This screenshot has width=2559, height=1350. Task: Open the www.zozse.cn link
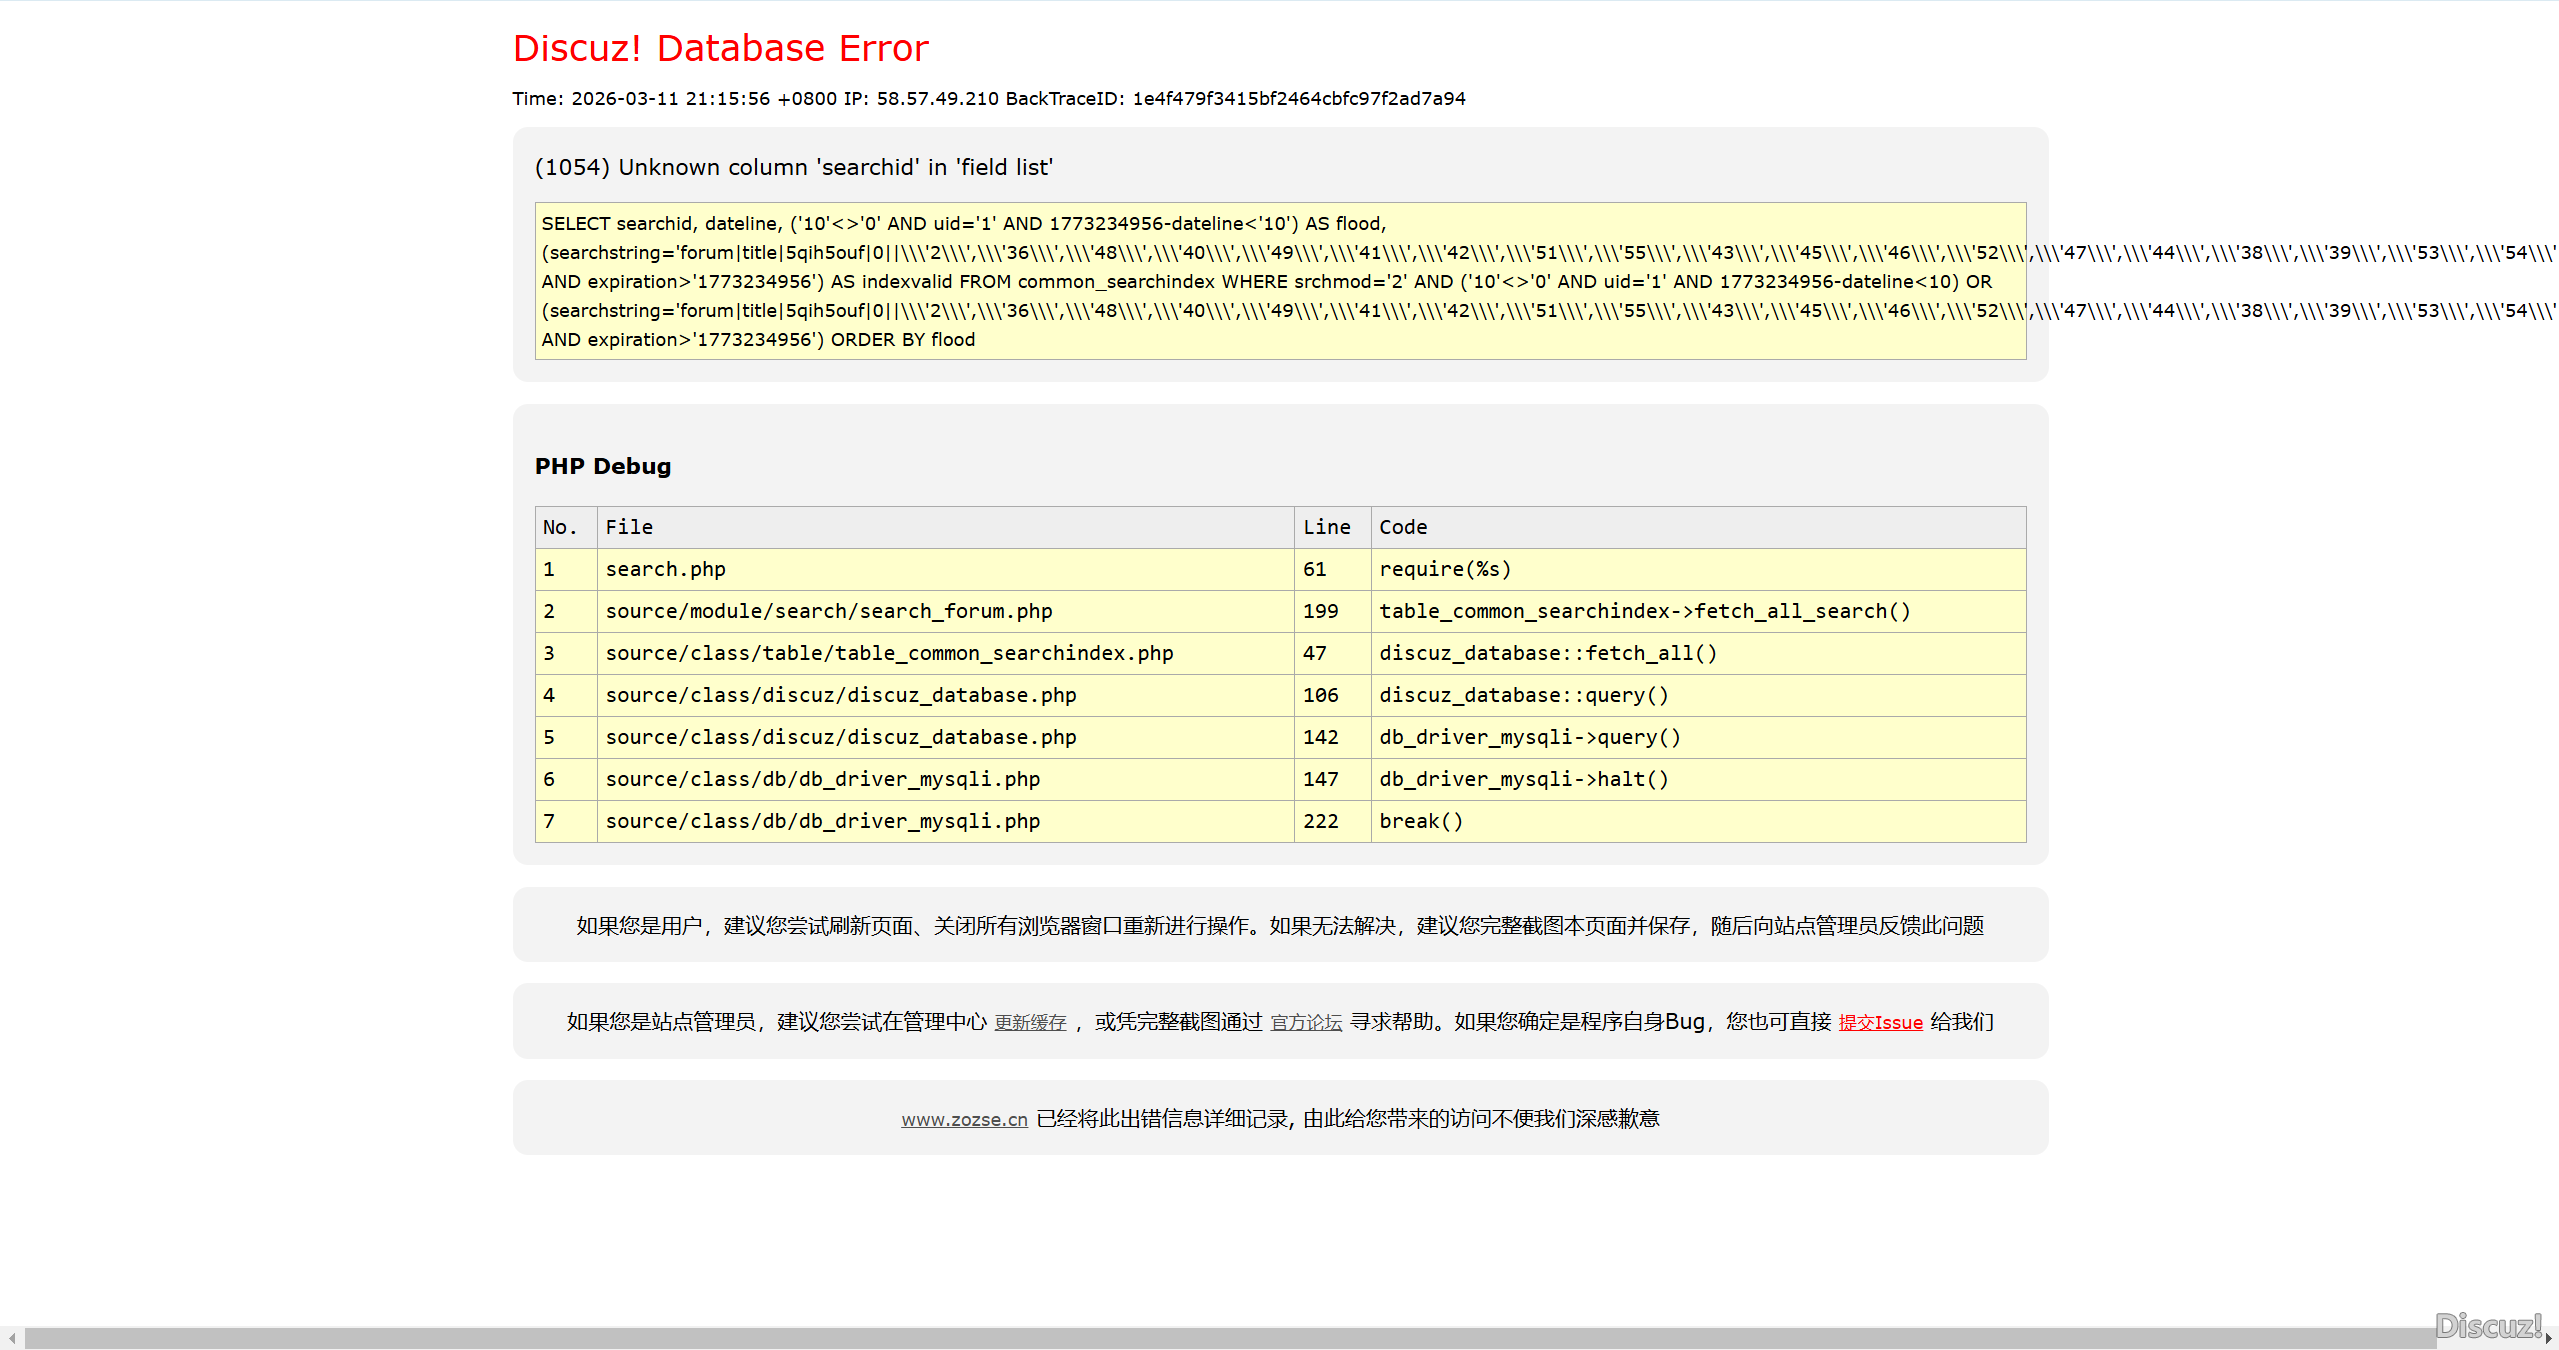coord(964,1119)
